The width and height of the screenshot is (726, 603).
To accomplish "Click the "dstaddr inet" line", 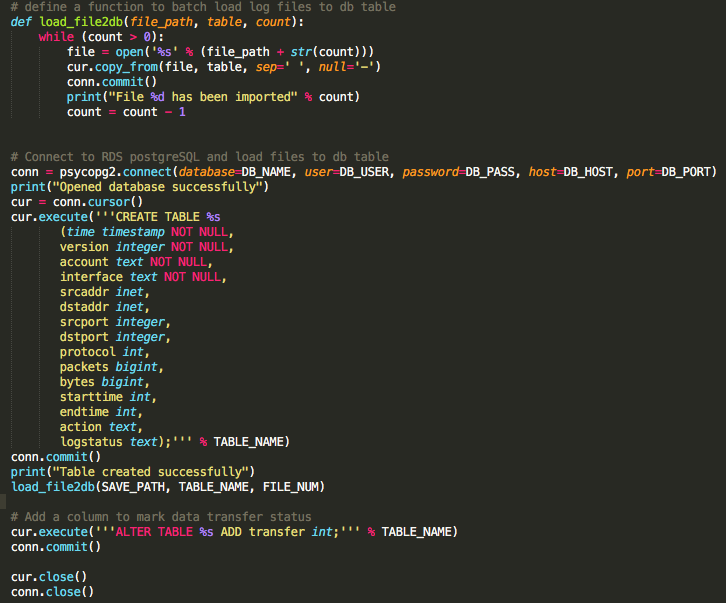I will pos(105,307).
